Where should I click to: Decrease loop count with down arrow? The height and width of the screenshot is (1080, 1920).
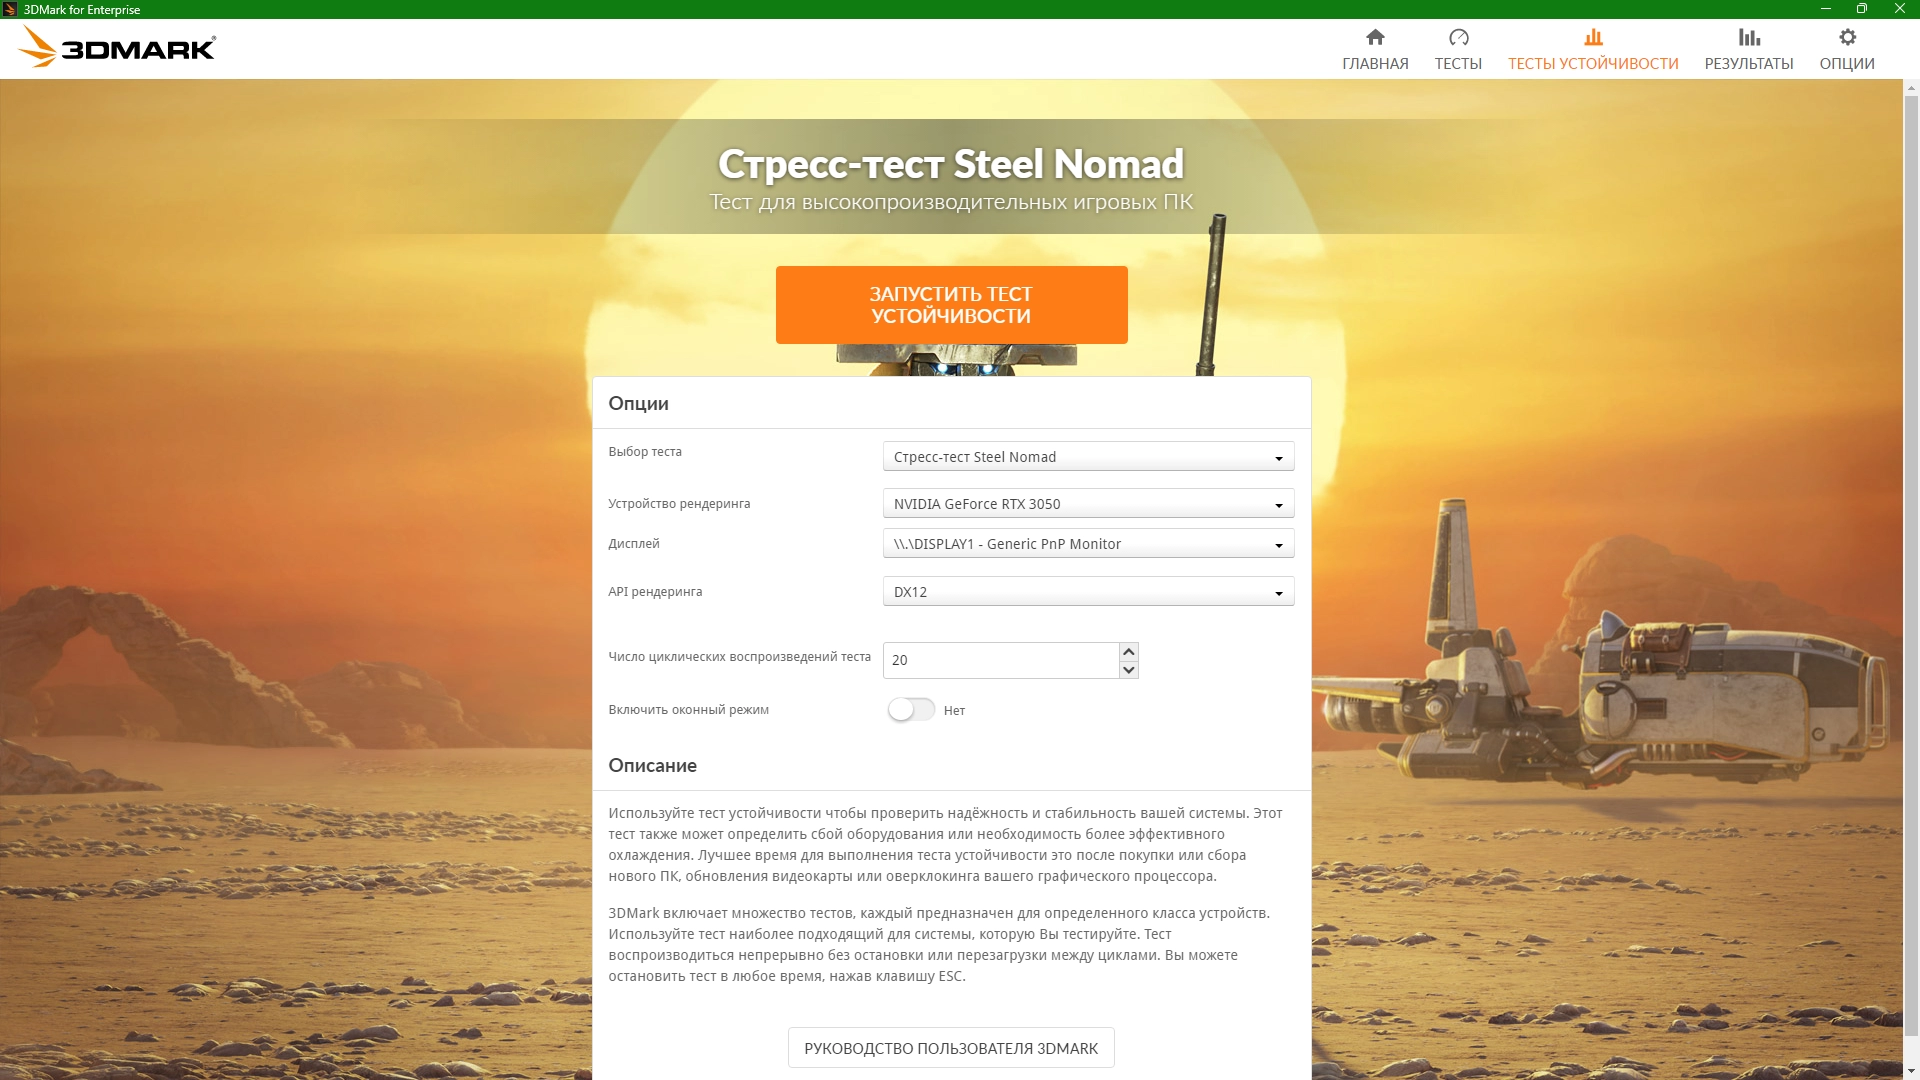(1129, 670)
